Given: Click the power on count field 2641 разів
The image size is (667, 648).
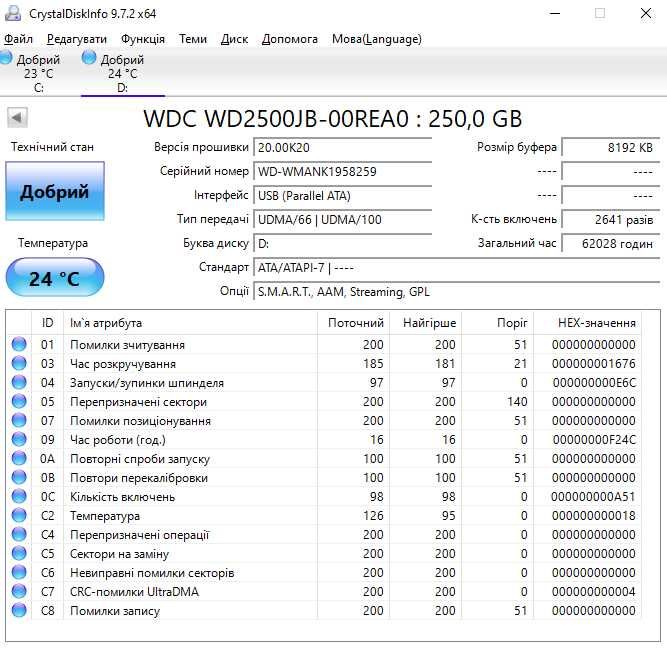Looking at the screenshot, I should (x=610, y=219).
